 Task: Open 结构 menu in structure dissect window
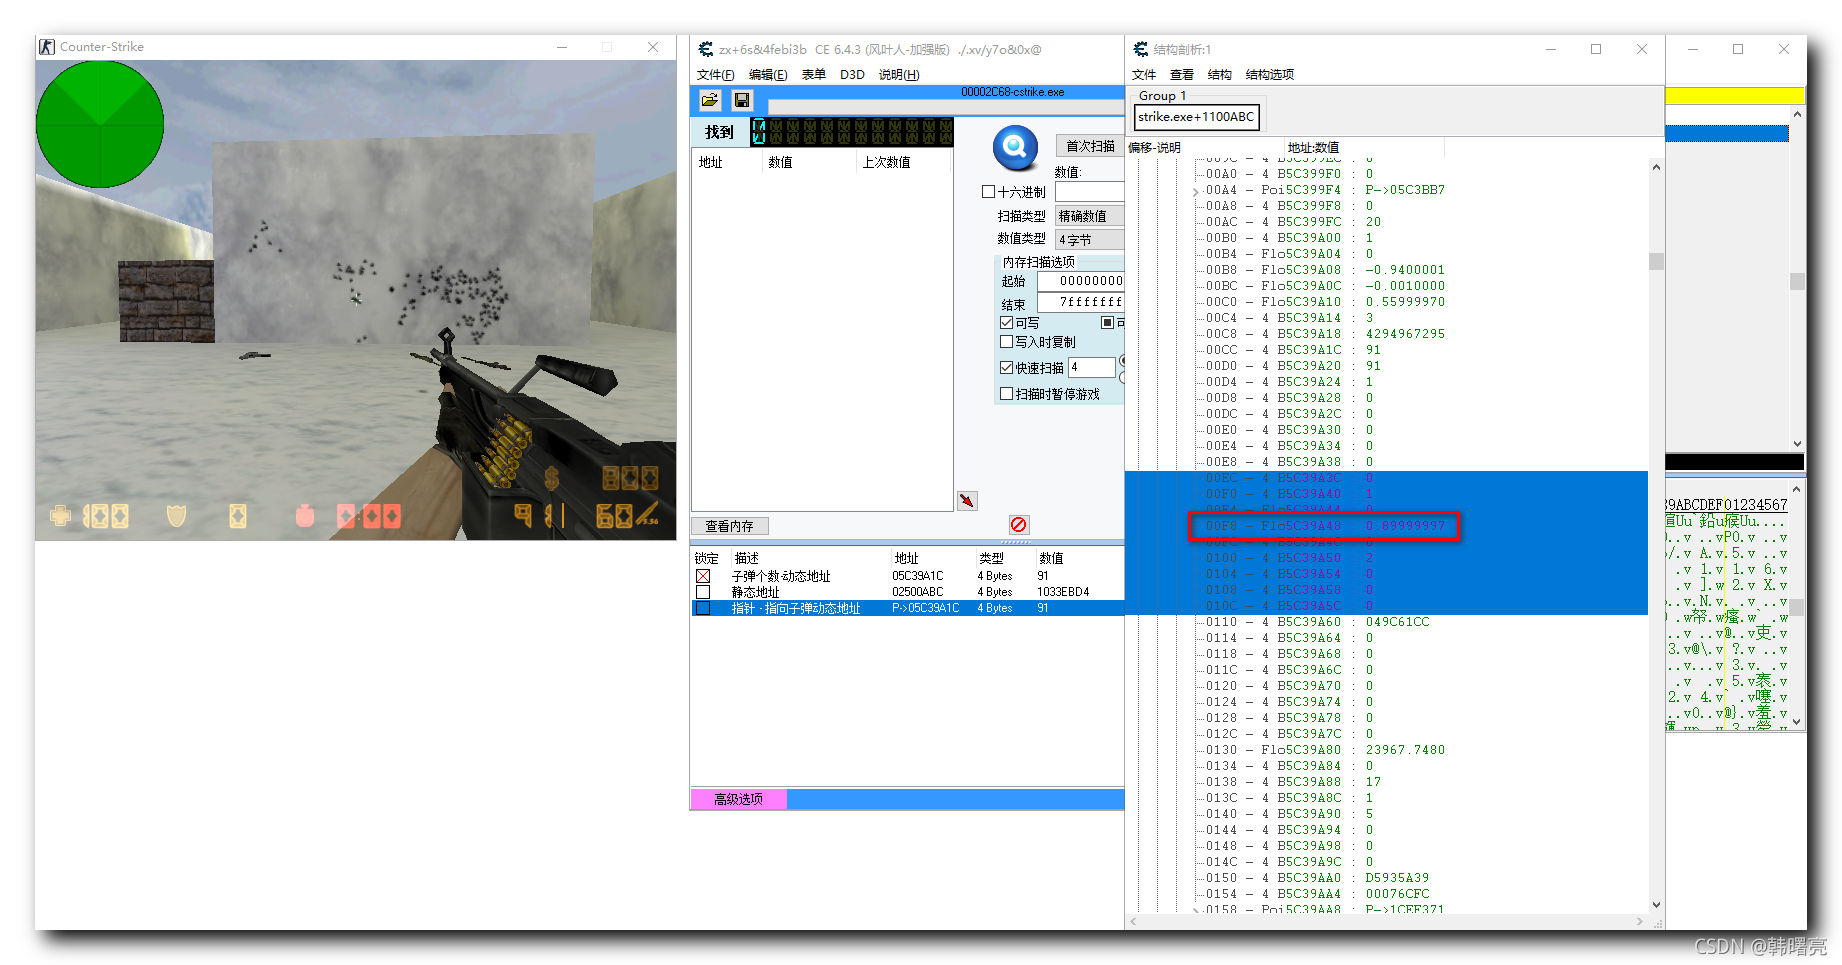(1220, 75)
